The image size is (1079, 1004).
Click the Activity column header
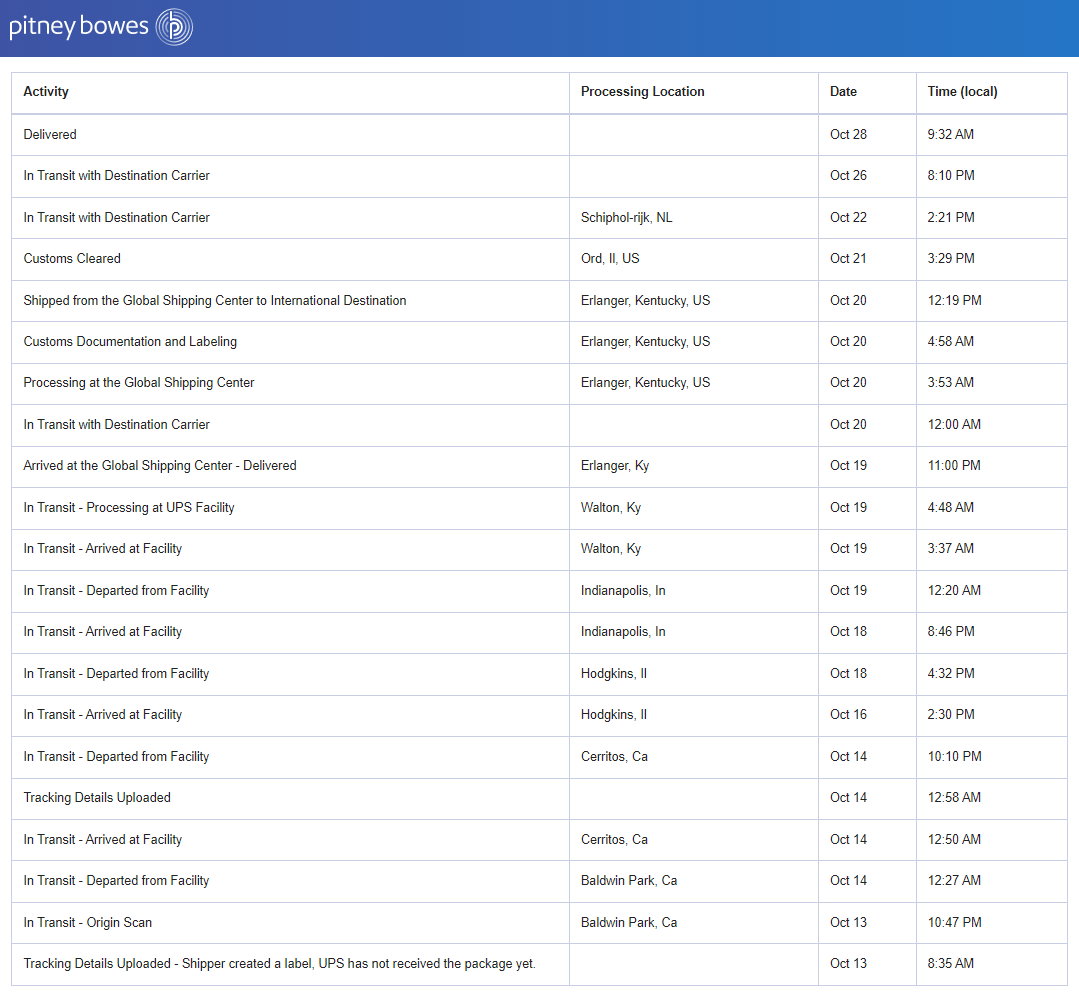pos(46,91)
